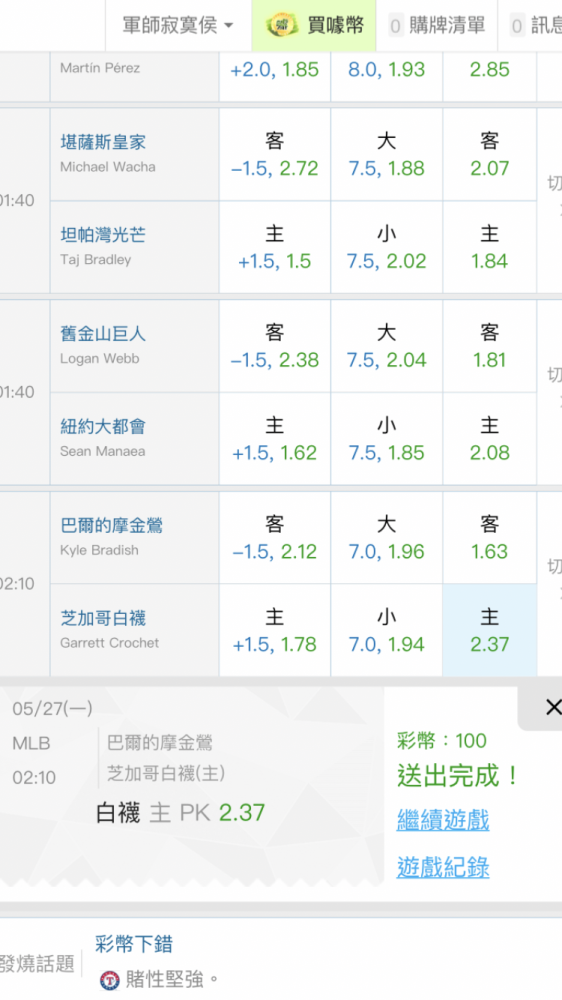Screen dimensions: 562x1000
Task: Open the 彩幣下錯 hot topic
Action: 134,944
